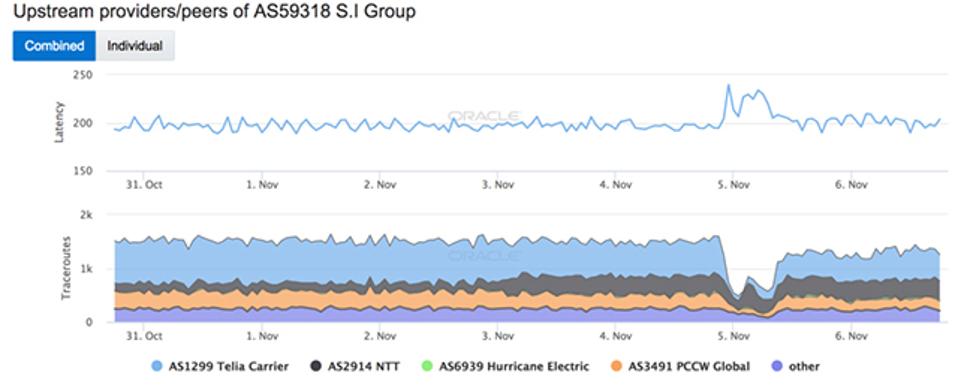Screen dimensions: 958x391
Task: Toggle the 'other' legend label
Action: pos(804,367)
